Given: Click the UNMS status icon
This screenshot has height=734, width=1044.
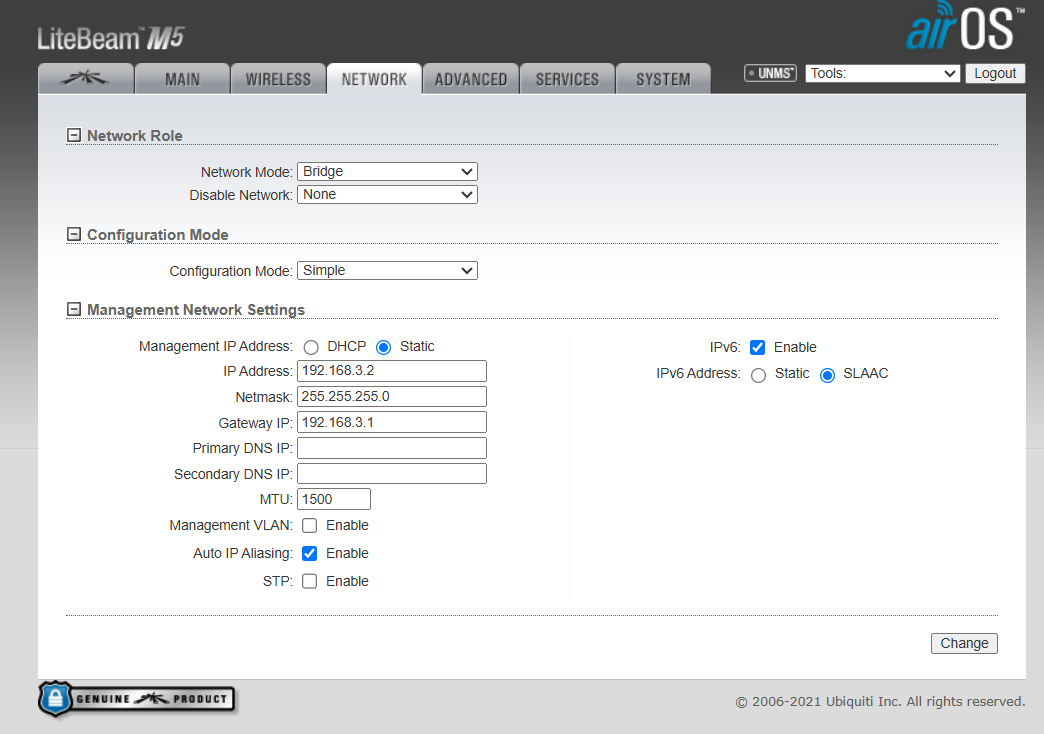Looking at the screenshot, I should (x=770, y=73).
